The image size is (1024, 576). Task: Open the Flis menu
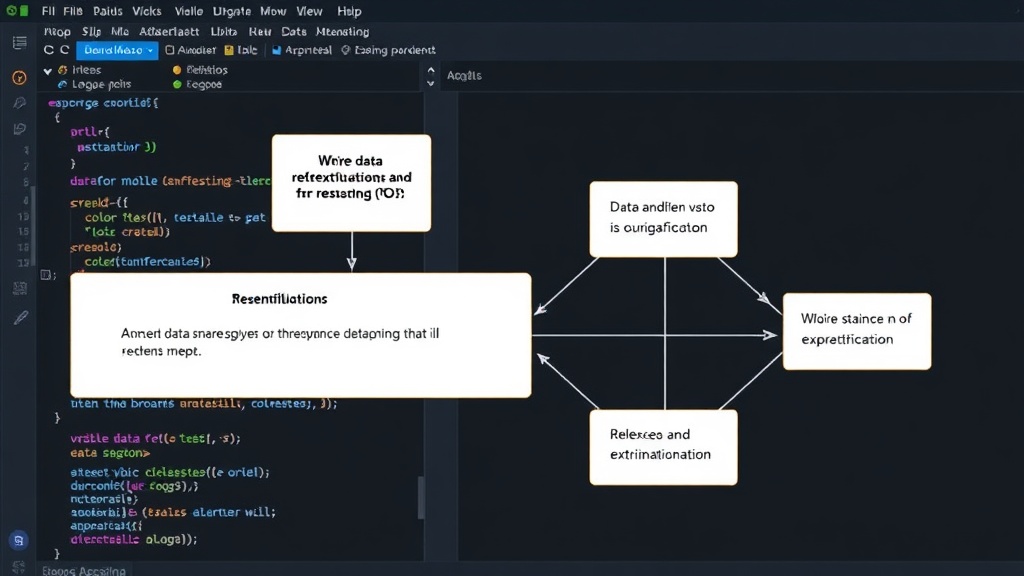click(73, 11)
